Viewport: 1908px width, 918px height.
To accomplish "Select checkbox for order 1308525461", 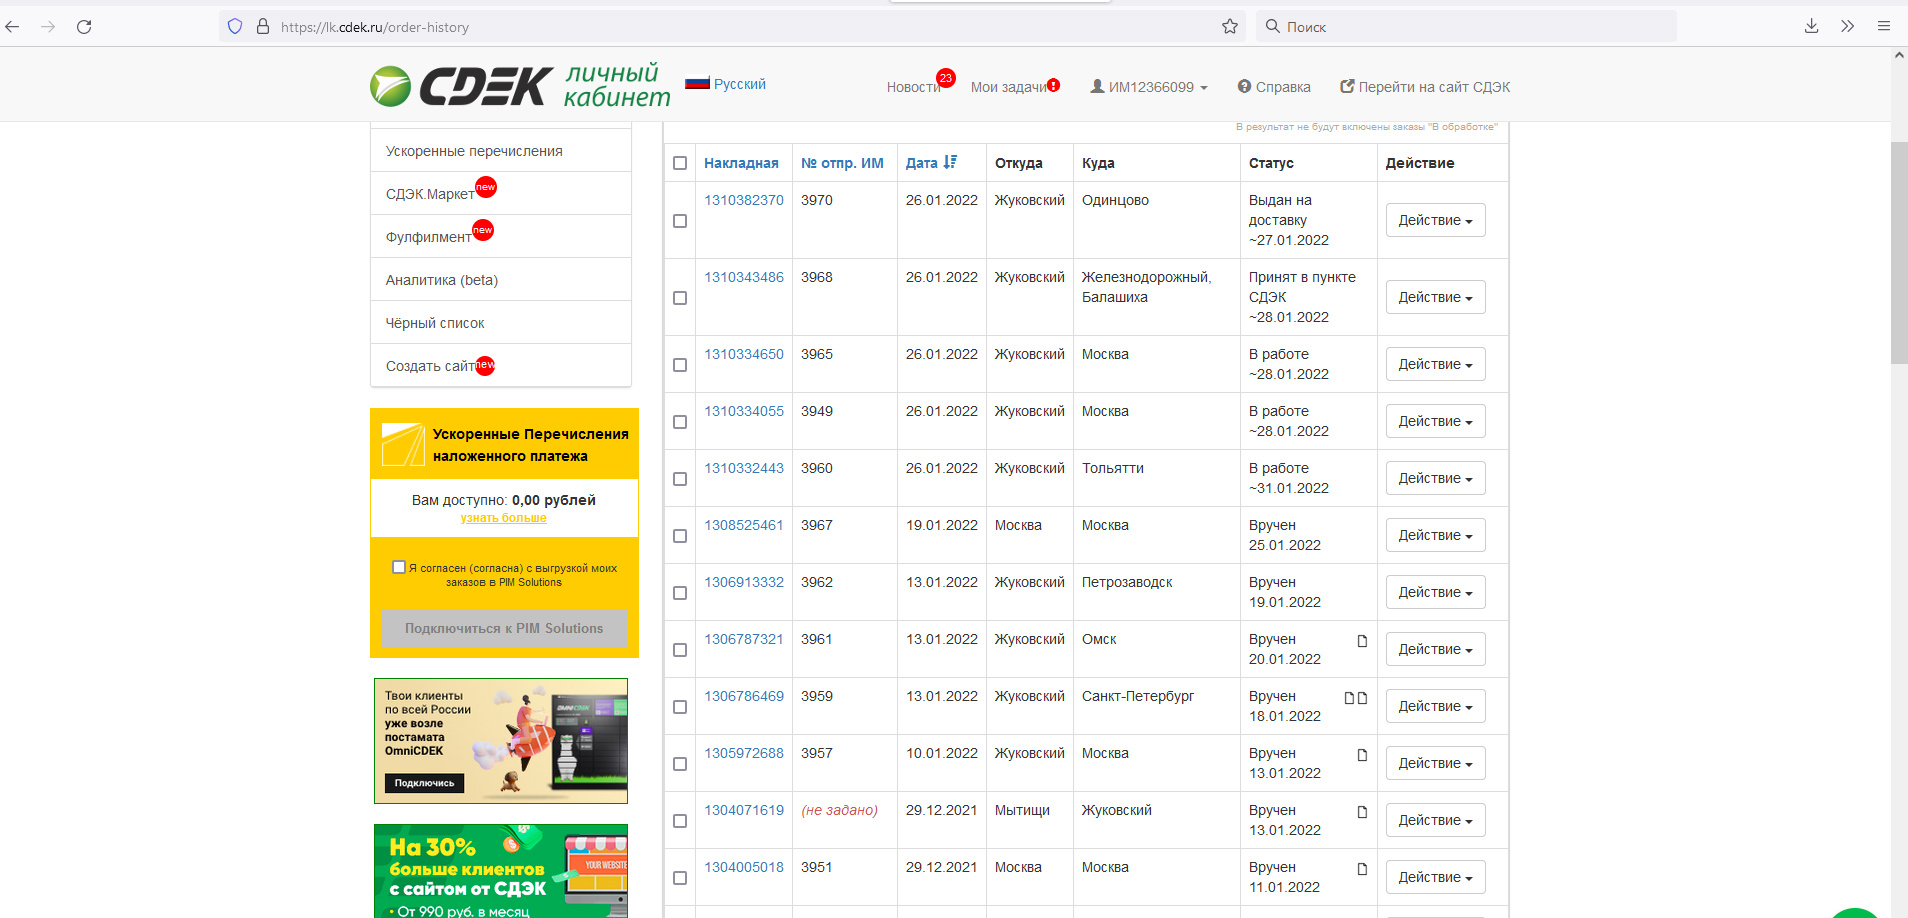I will pyautogui.click(x=680, y=536).
